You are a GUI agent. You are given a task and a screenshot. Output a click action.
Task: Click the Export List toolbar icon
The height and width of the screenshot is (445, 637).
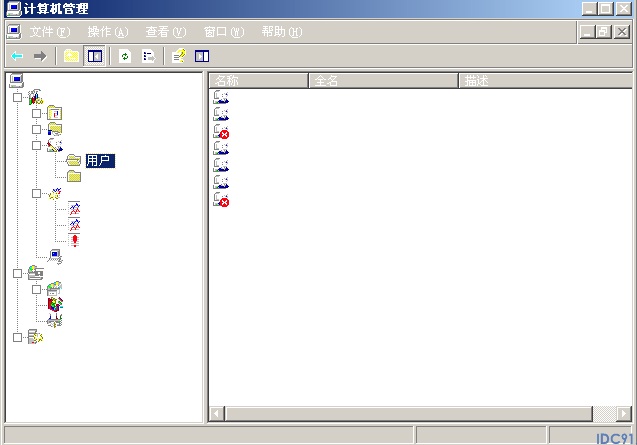pyautogui.click(x=149, y=56)
